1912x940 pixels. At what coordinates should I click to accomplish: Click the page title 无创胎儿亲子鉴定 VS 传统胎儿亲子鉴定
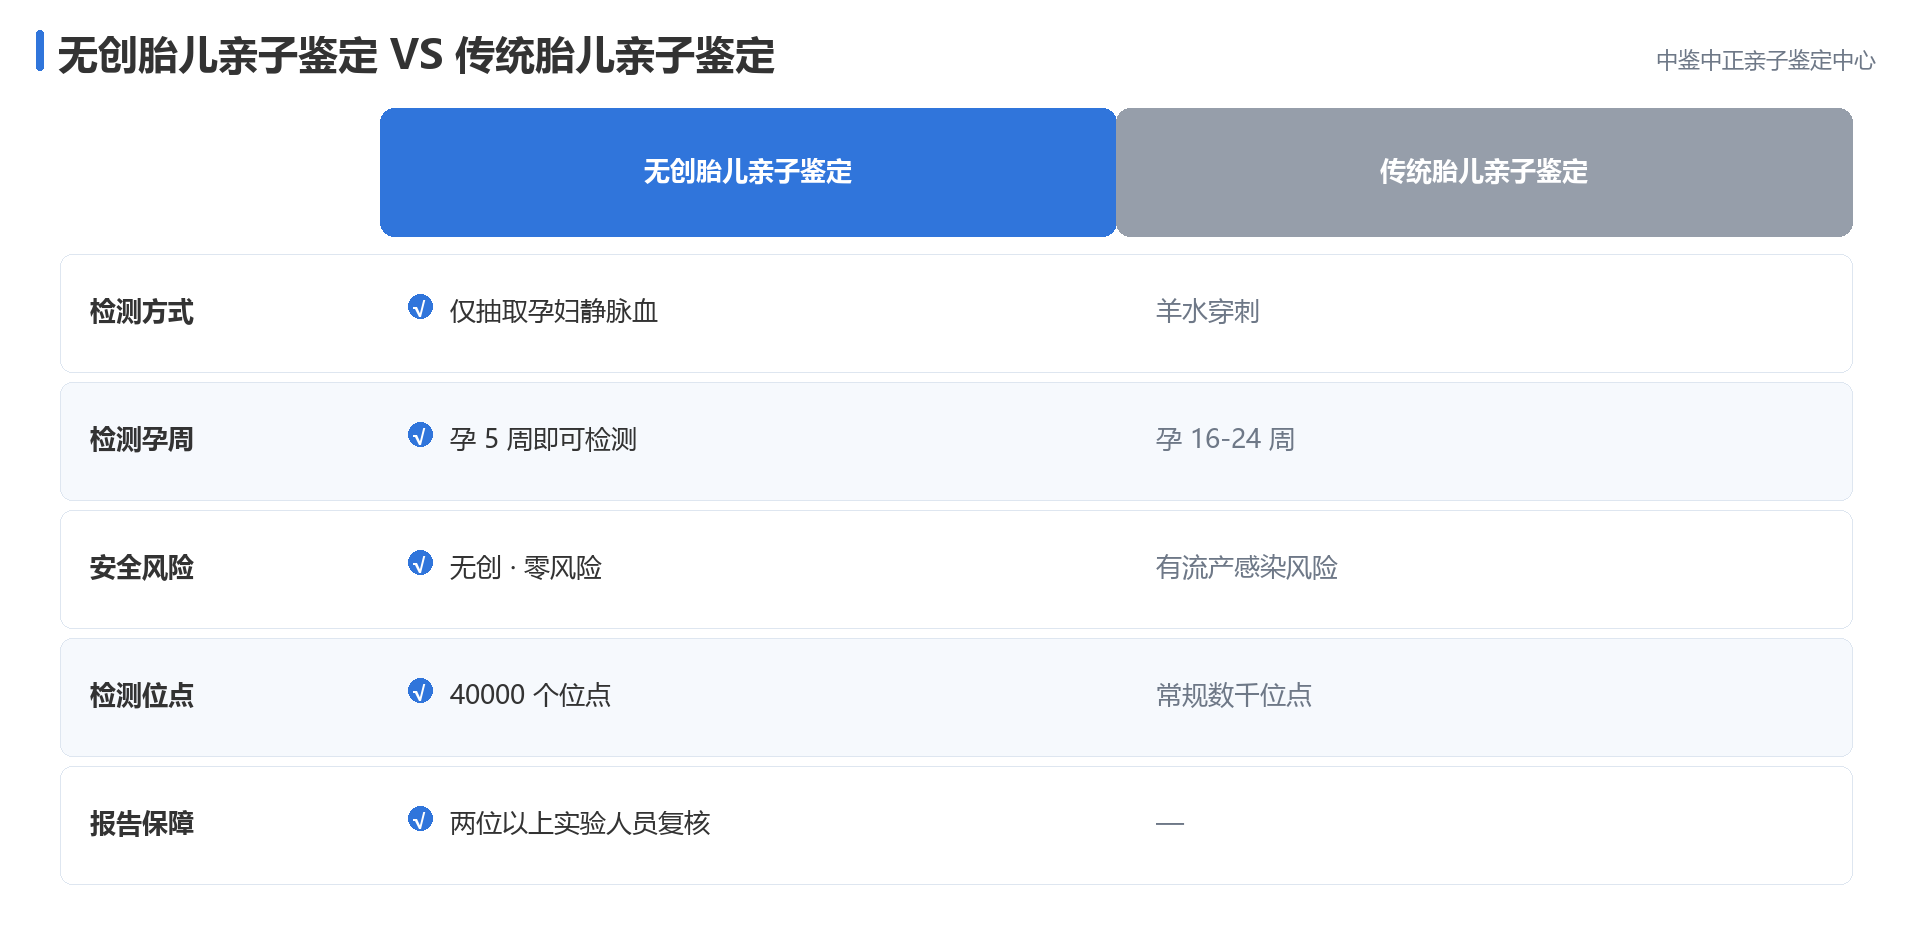(416, 55)
